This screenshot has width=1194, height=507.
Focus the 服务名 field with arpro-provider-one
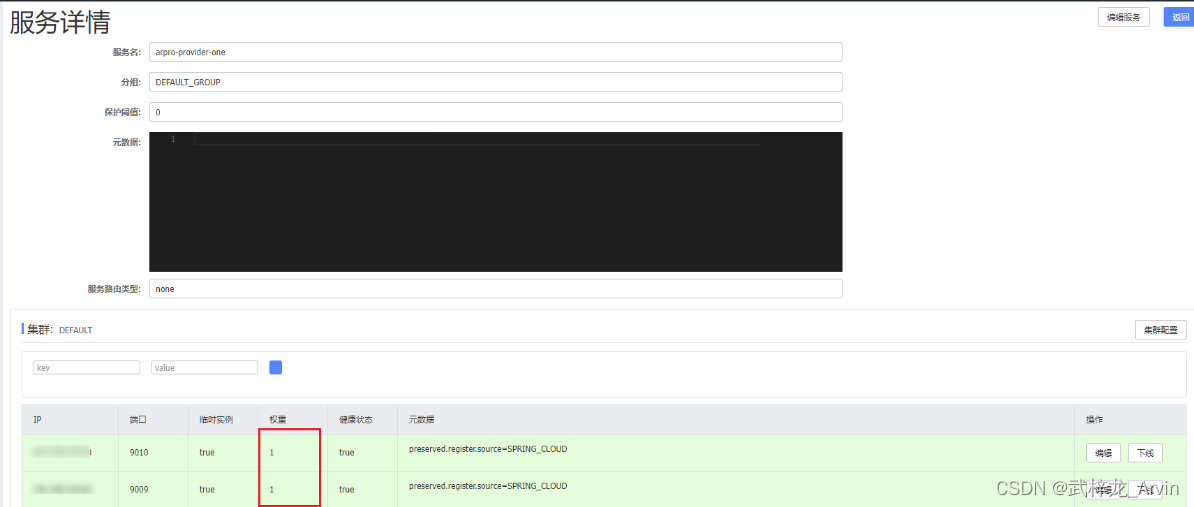click(496, 53)
